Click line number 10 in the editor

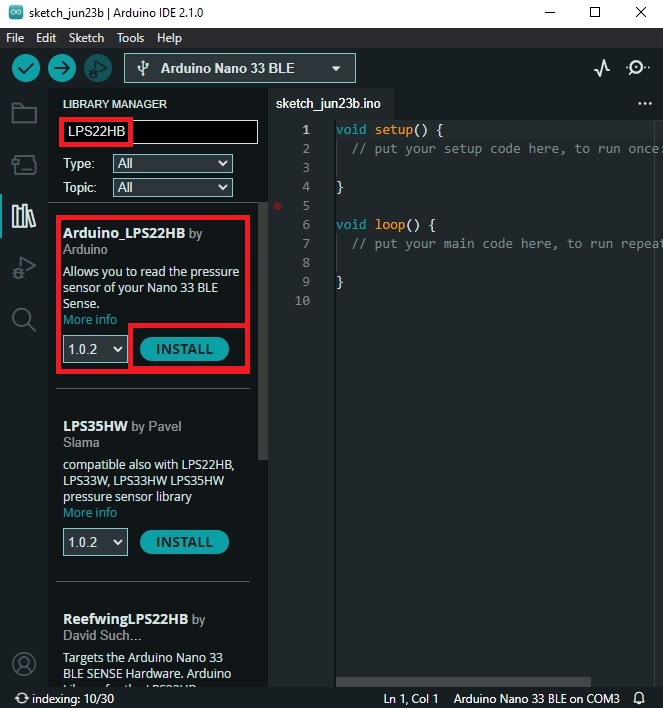302,300
